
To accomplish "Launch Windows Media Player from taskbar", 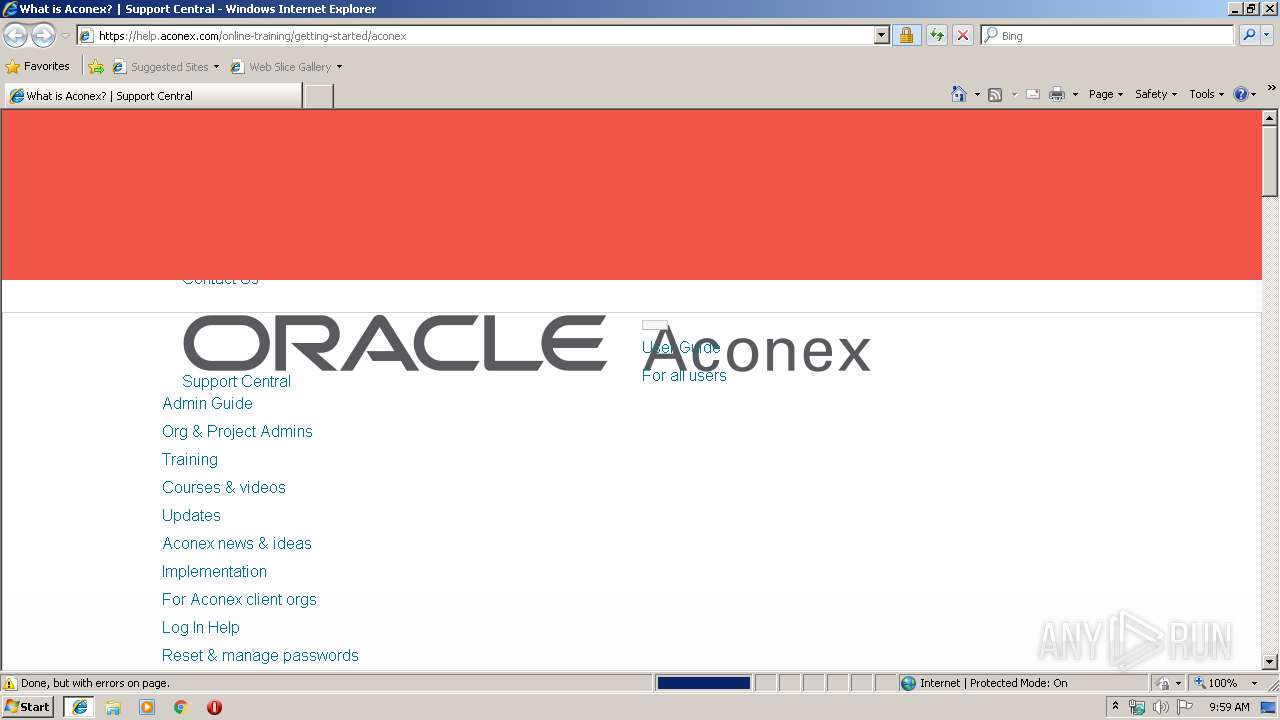I will 147,707.
